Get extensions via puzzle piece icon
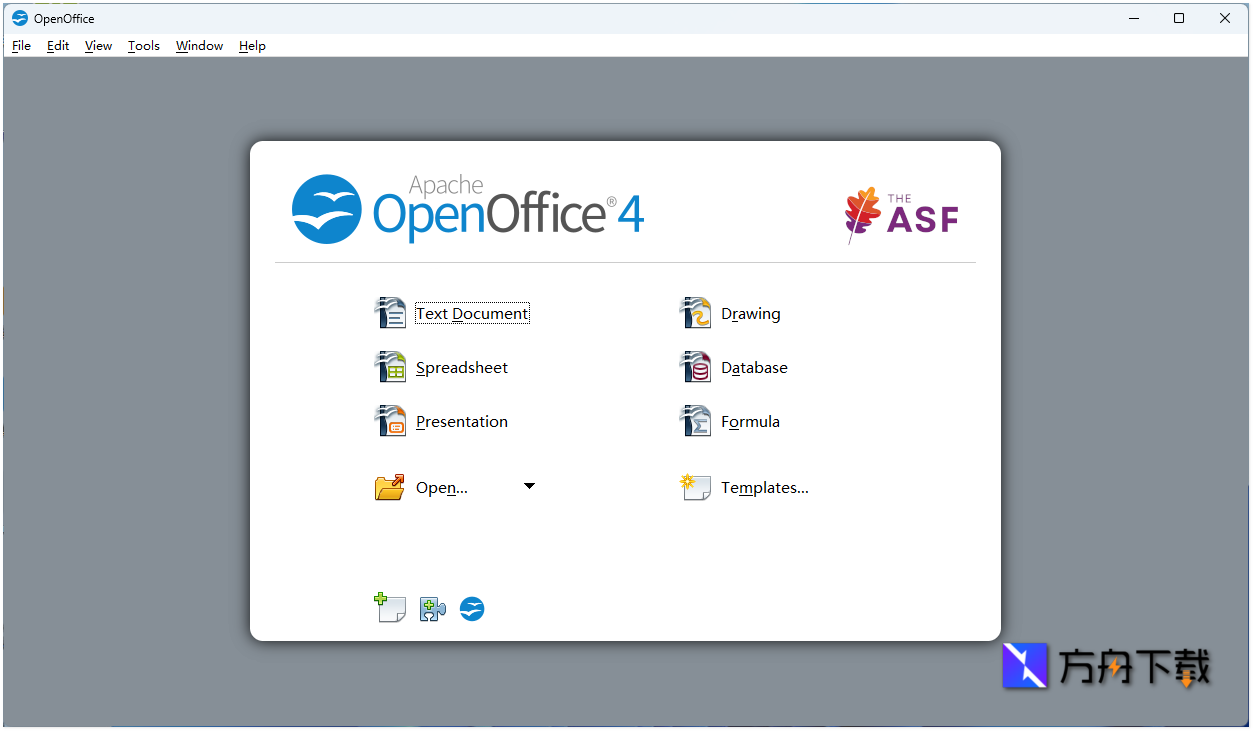The height and width of the screenshot is (731, 1253). [432, 609]
